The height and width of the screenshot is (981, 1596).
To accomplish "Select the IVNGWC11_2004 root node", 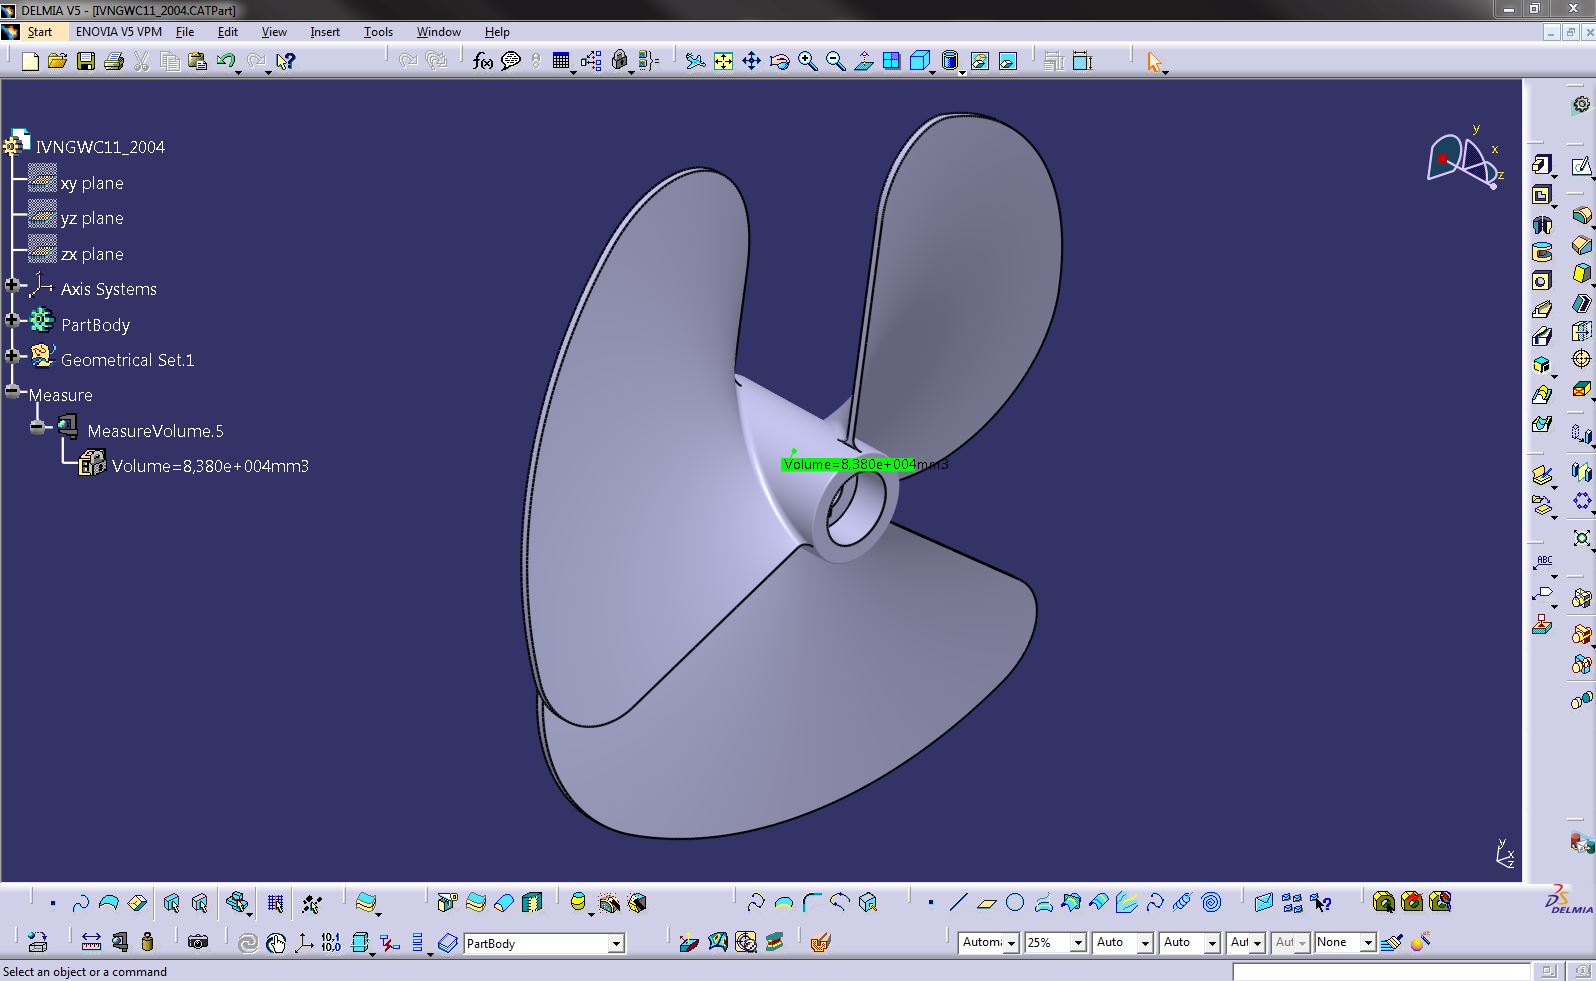I will pos(100,147).
